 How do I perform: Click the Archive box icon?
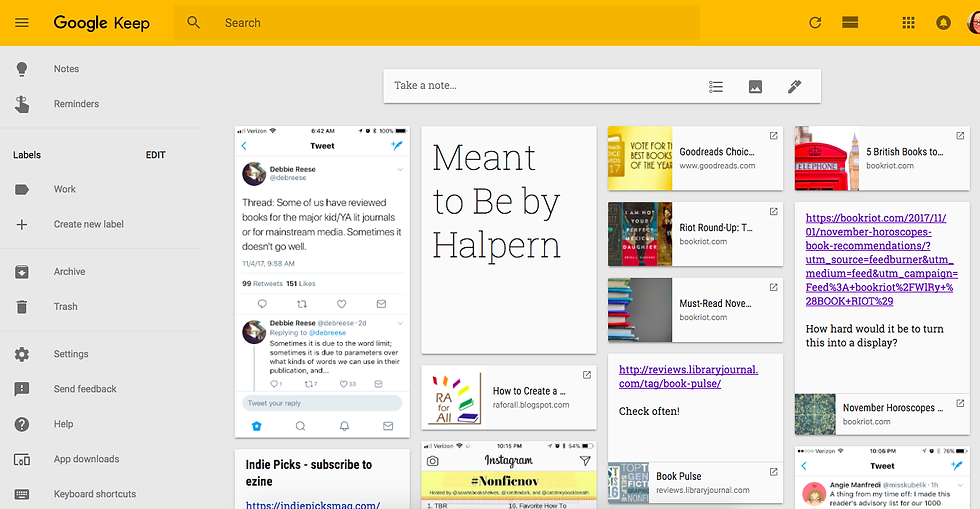coord(22,272)
